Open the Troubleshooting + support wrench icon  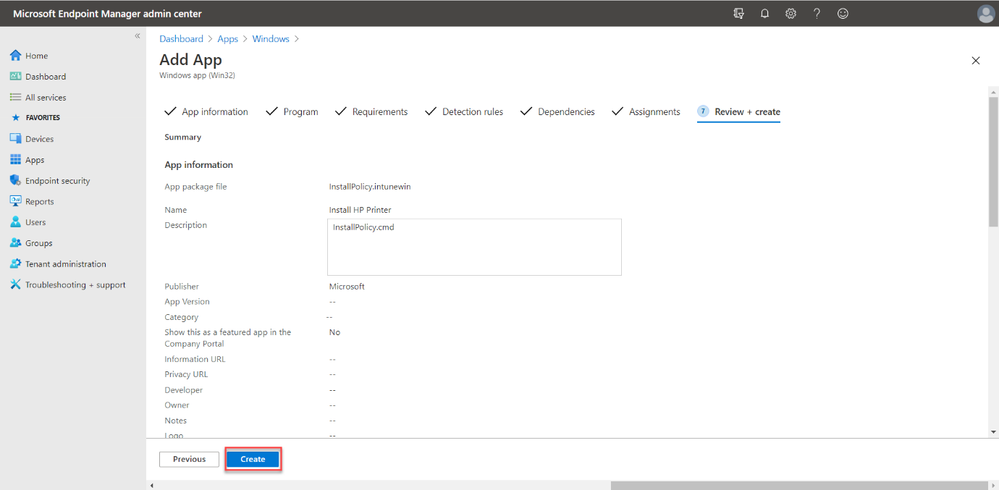point(16,285)
